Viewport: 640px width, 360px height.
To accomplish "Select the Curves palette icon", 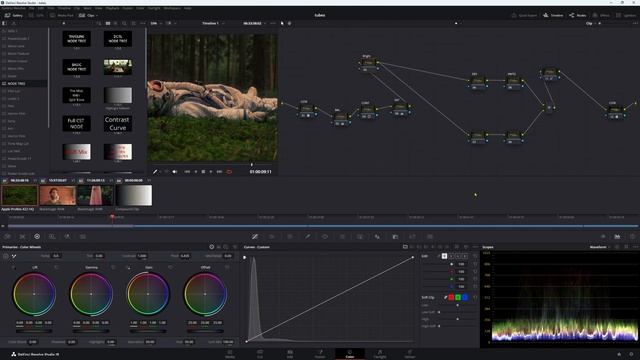I will click(x=255, y=236).
